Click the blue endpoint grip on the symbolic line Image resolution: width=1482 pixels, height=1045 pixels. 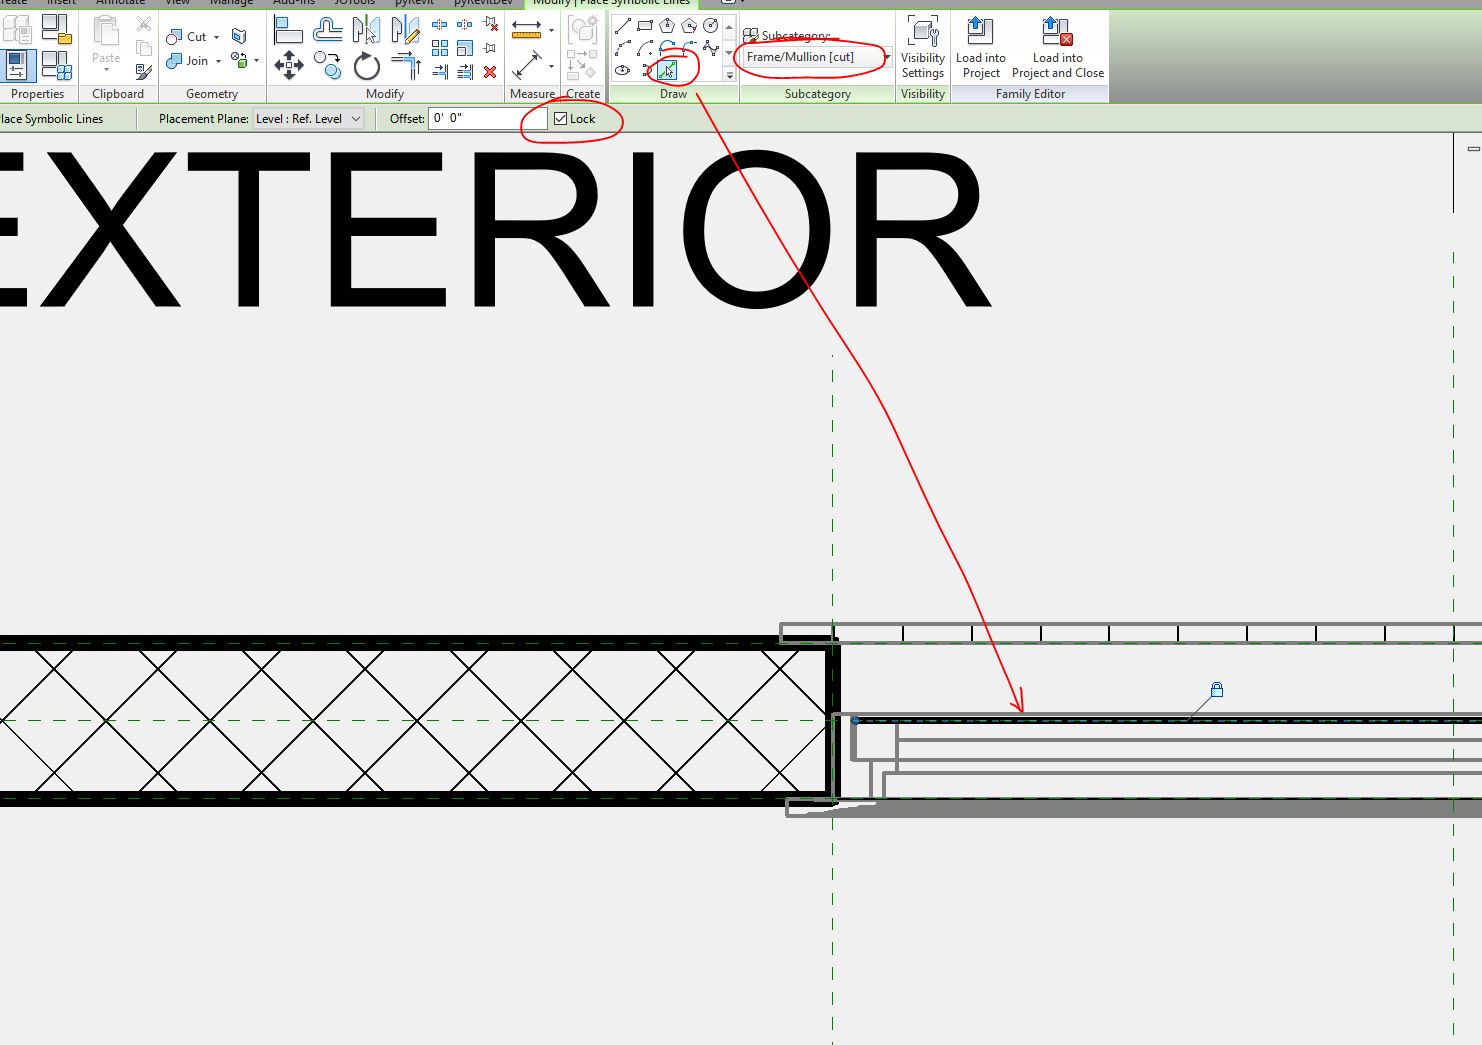tap(855, 720)
